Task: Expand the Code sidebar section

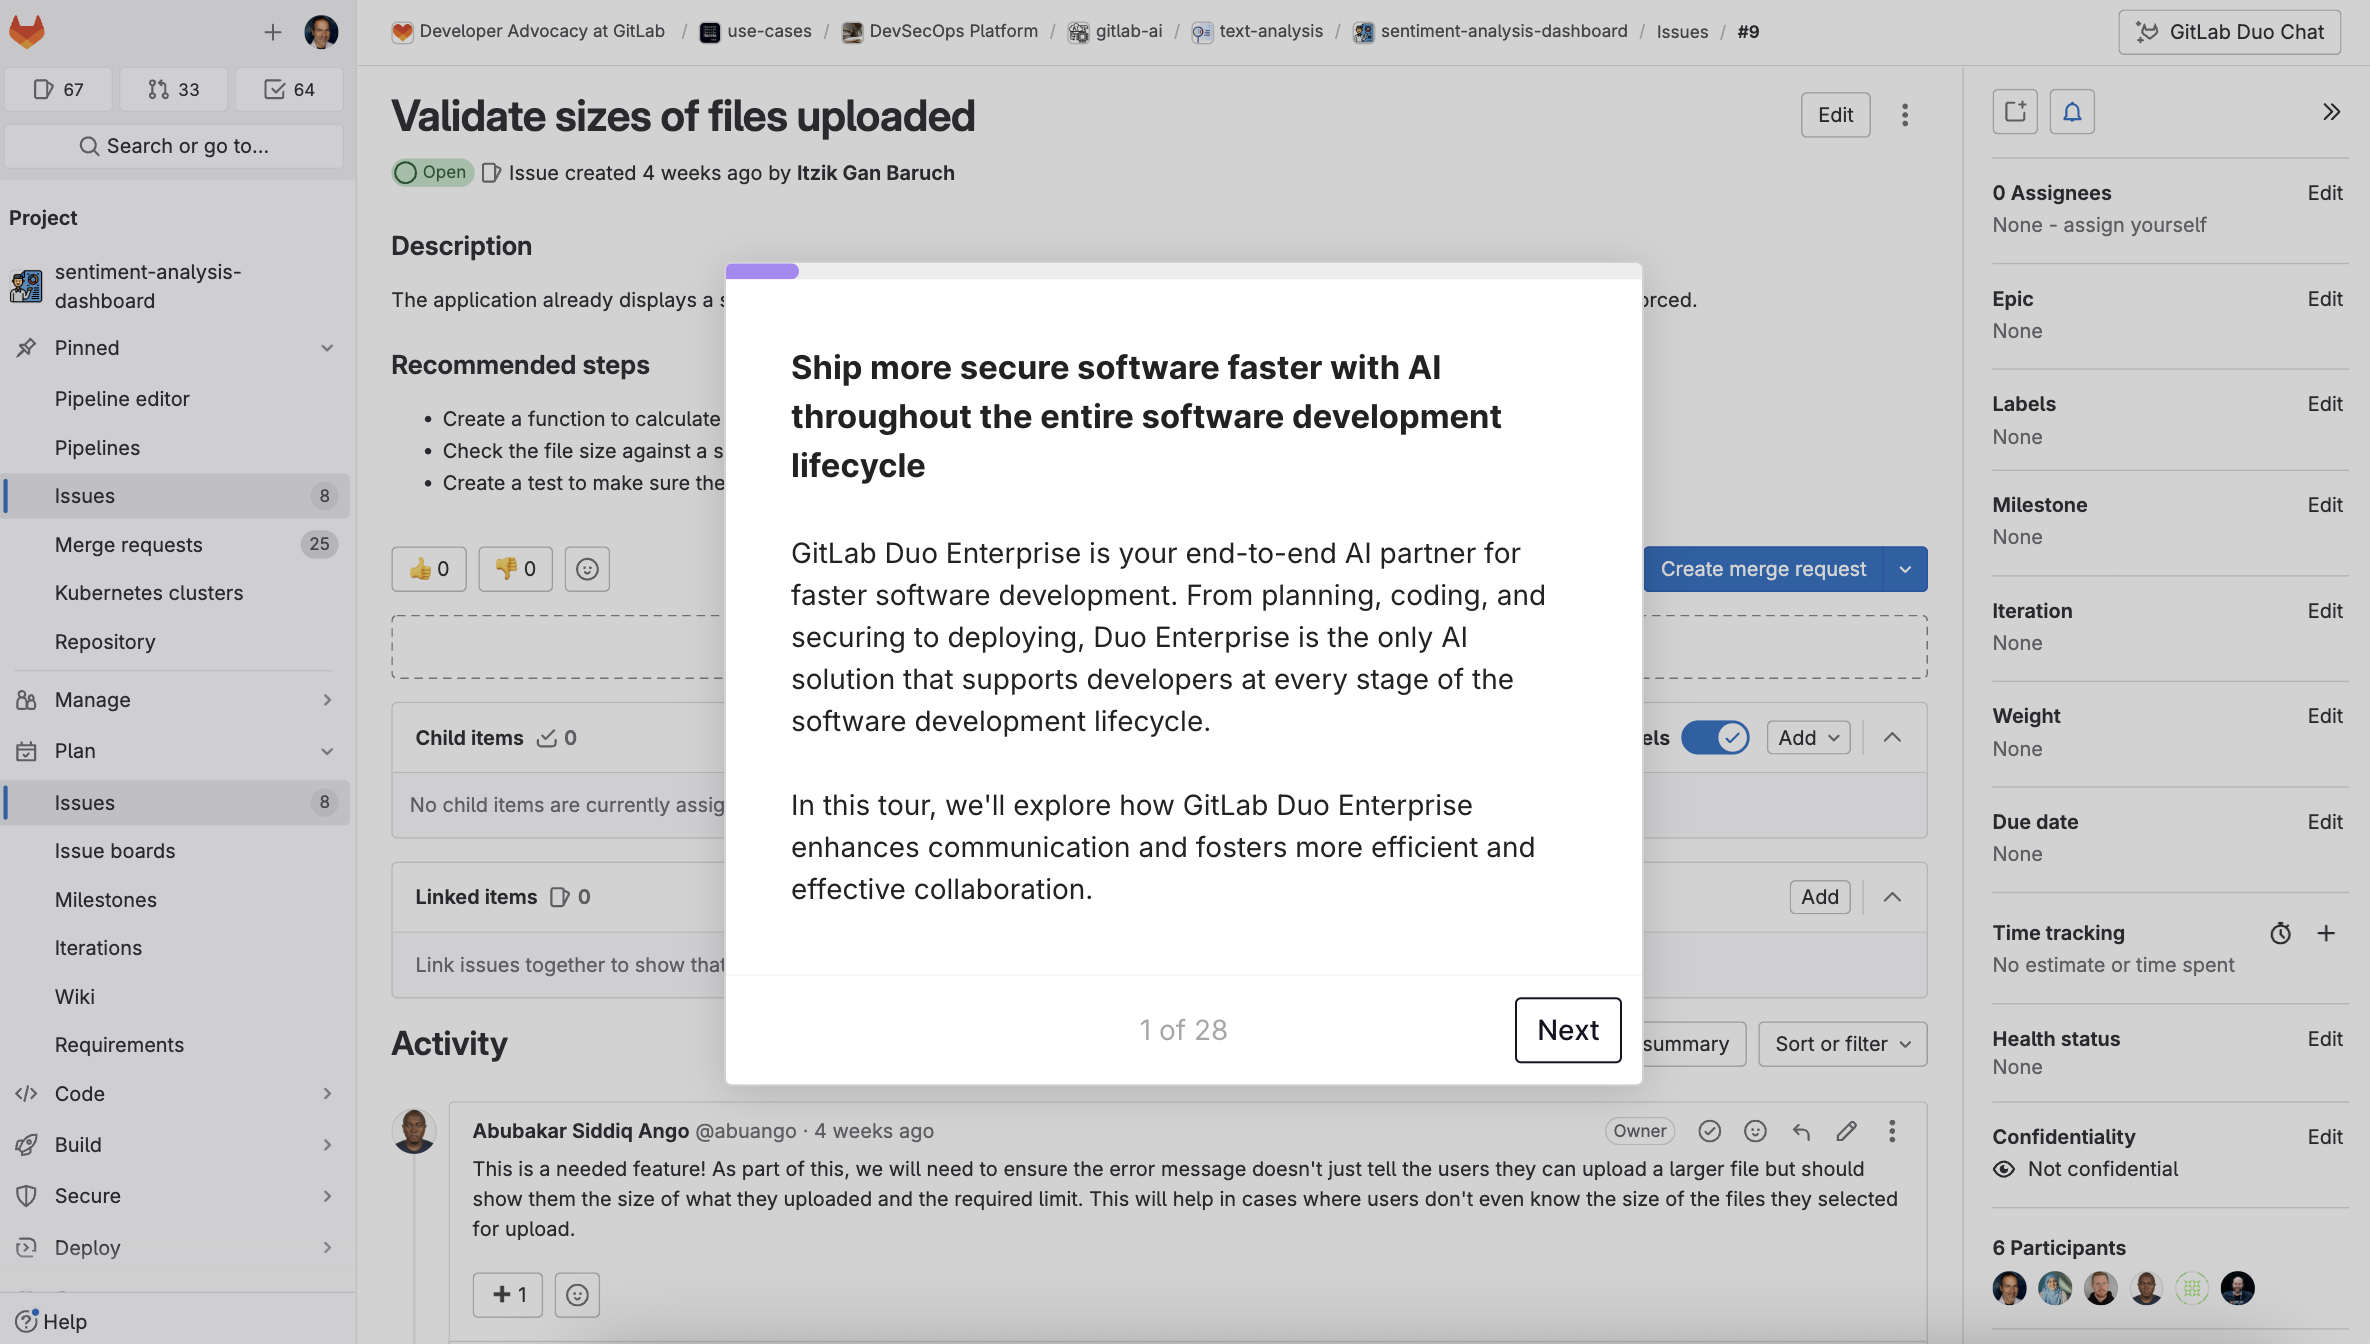Action: pyautogui.click(x=327, y=1094)
